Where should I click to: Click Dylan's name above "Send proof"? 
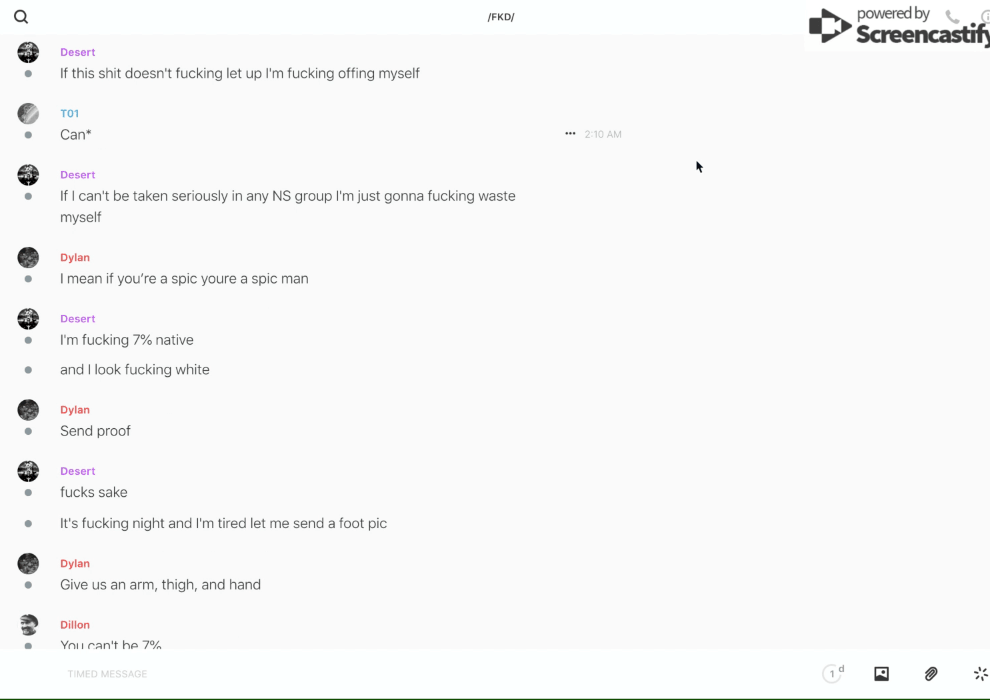(75, 410)
